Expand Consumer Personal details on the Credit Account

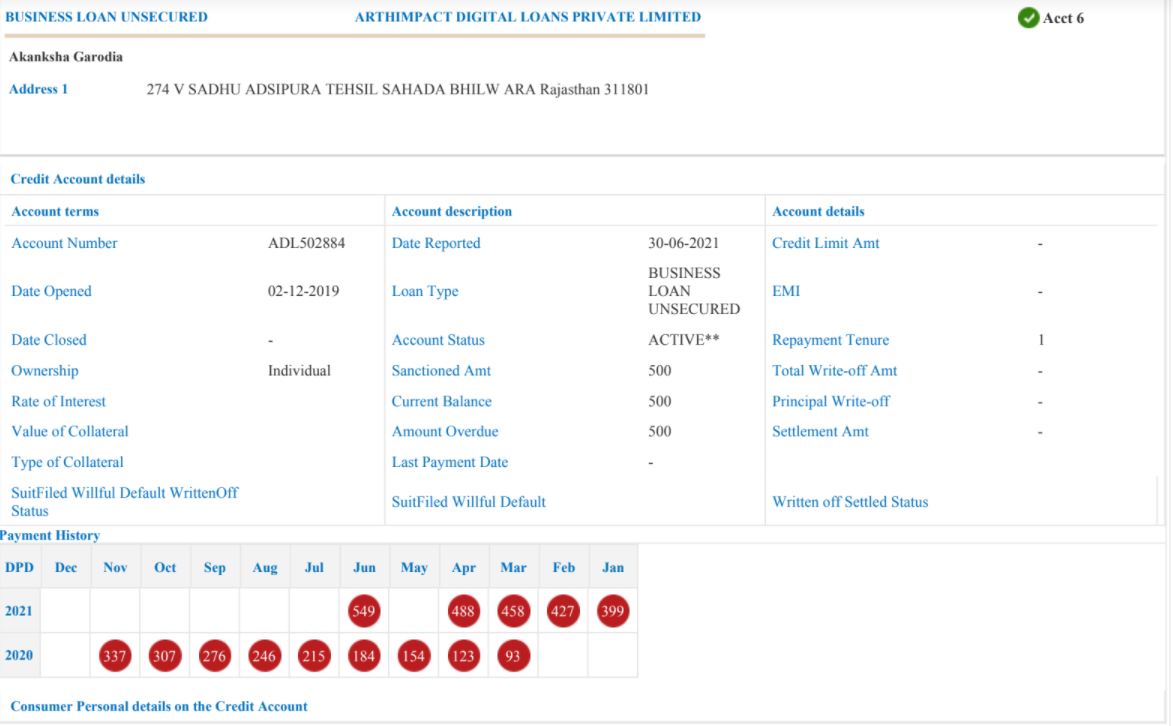pos(158,706)
